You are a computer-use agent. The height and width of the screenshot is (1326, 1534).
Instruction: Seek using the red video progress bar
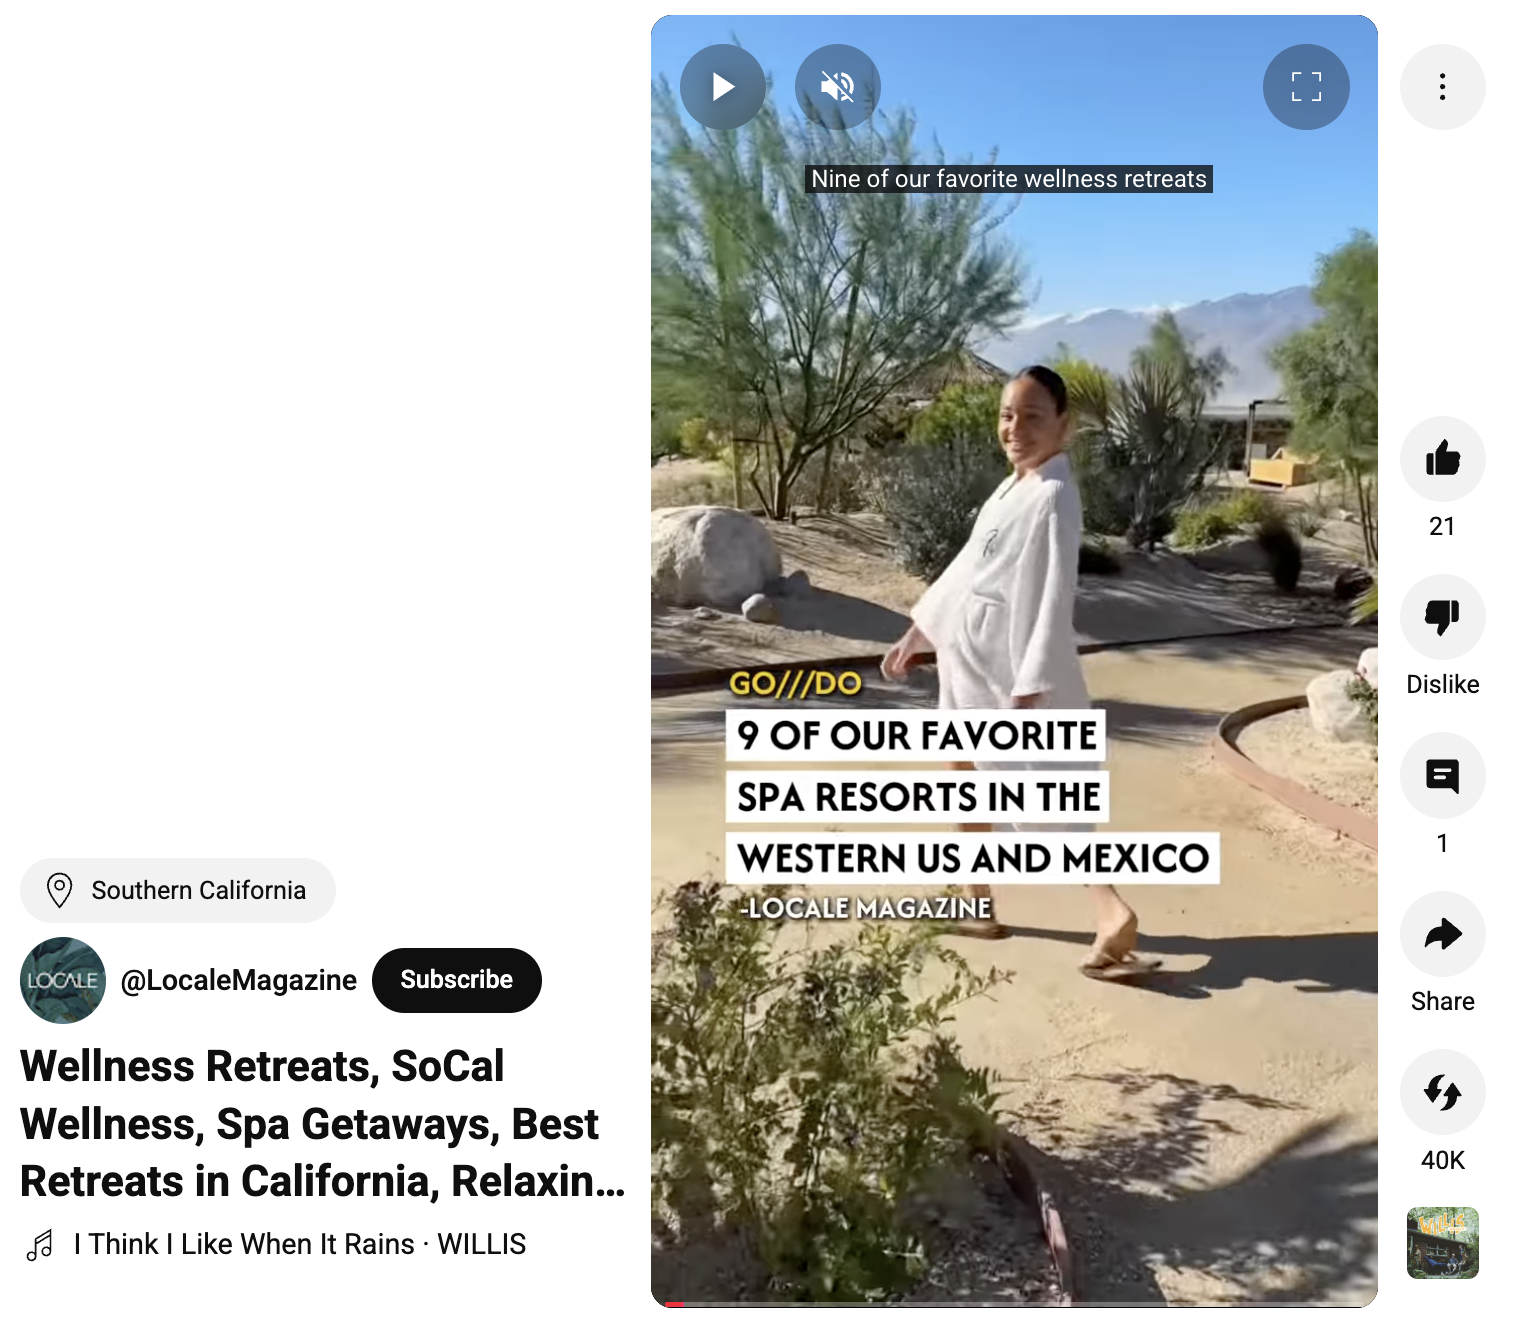(x=1014, y=1304)
